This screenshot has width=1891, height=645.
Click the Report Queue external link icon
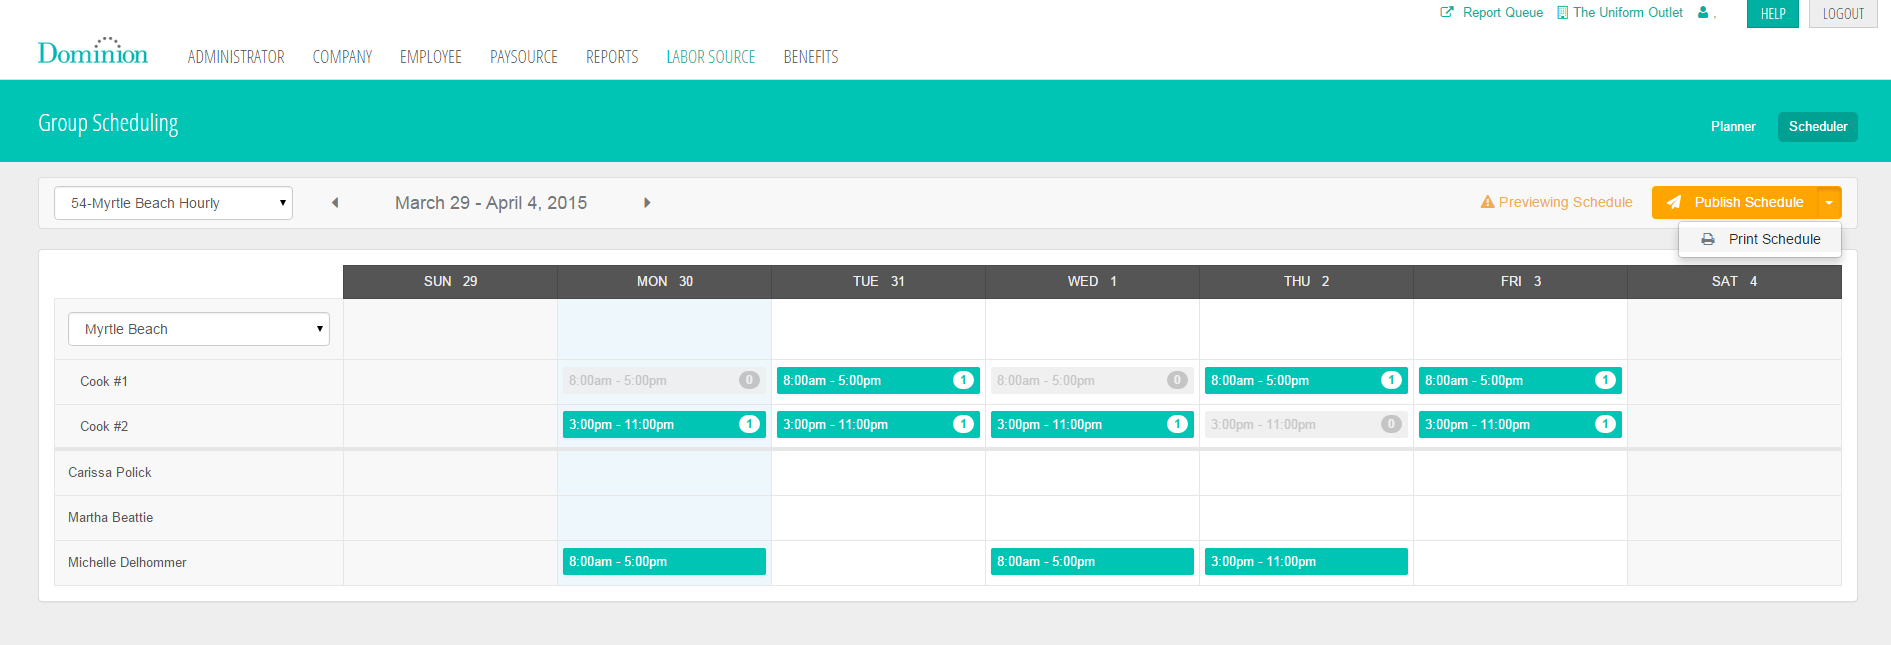click(1446, 13)
